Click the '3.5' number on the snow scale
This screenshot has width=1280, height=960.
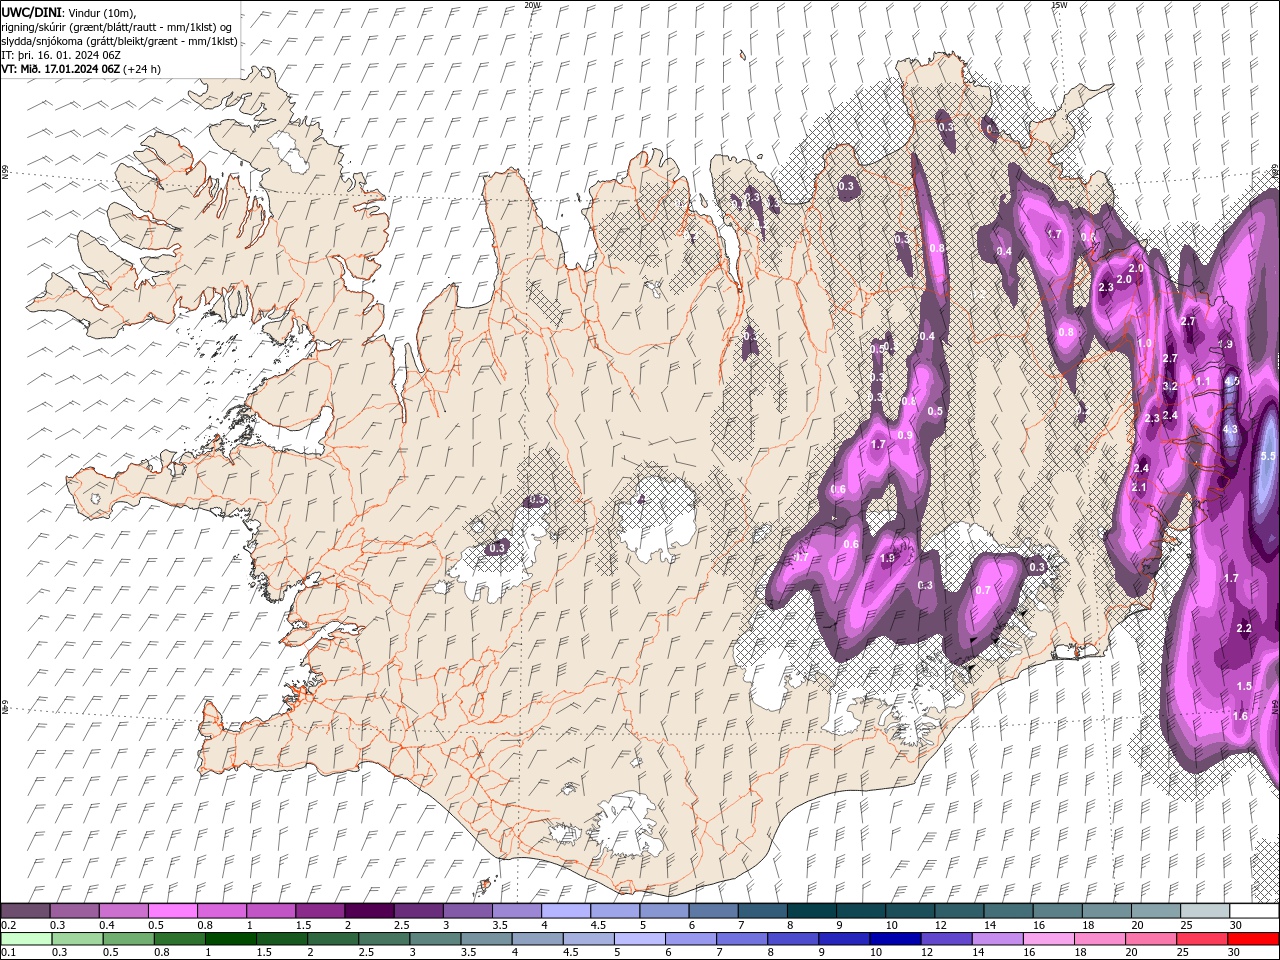pyautogui.click(x=498, y=925)
